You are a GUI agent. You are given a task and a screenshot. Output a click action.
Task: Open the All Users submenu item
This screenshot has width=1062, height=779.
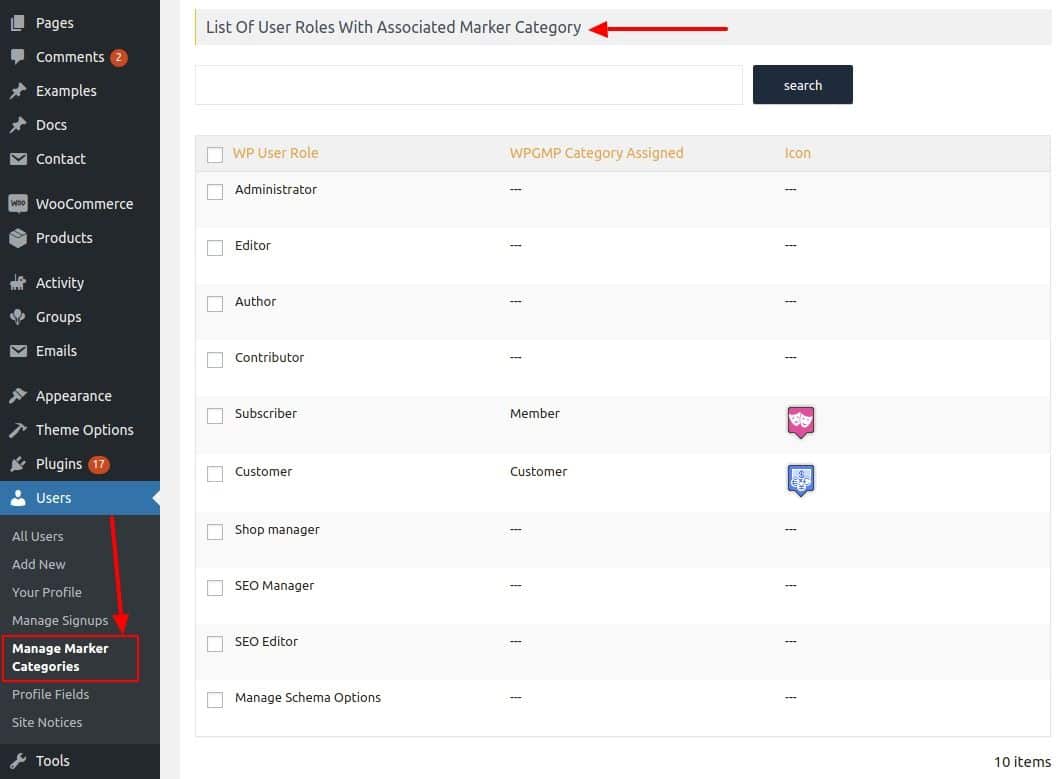(x=37, y=536)
